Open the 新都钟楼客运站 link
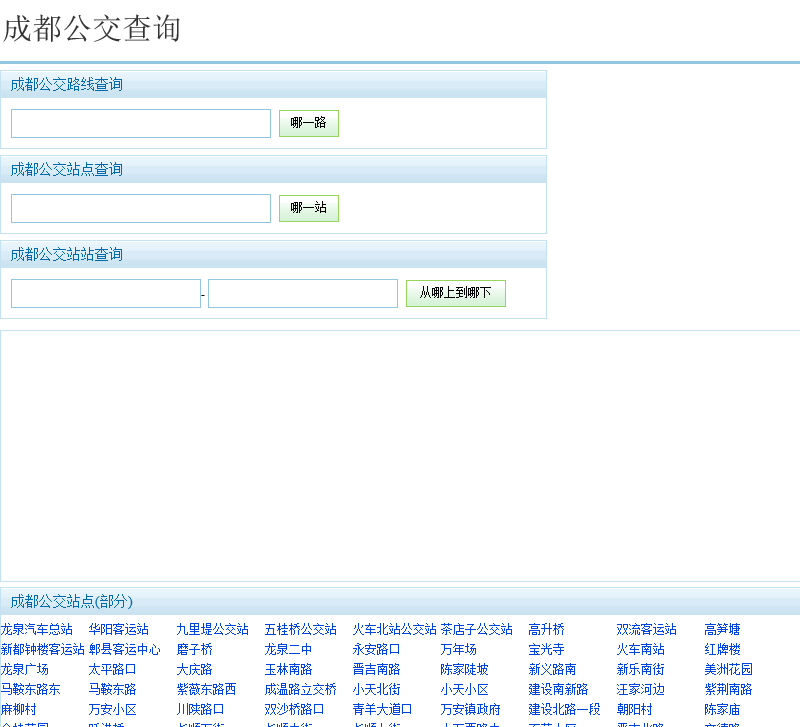The height and width of the screenshot is (727, 800). 42,649
